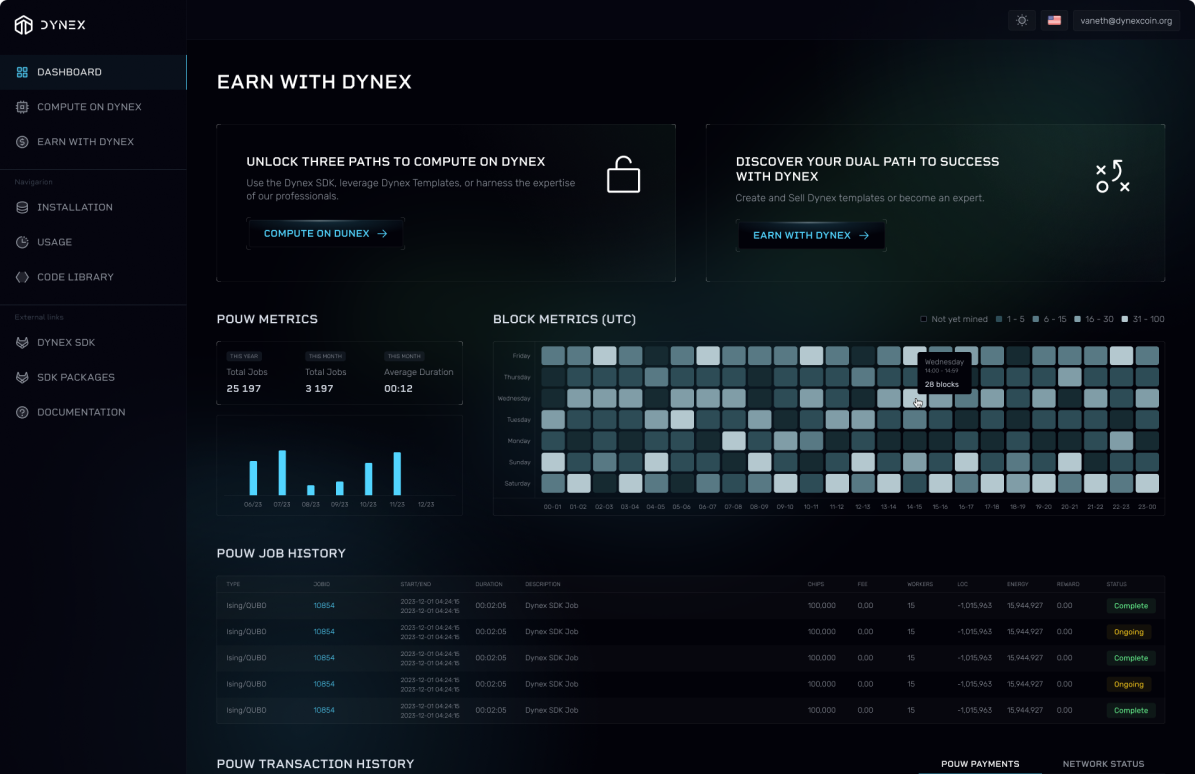
Task: Click the '28 blocks' heatmap tooltip
Action: click(x=944, y=373)
